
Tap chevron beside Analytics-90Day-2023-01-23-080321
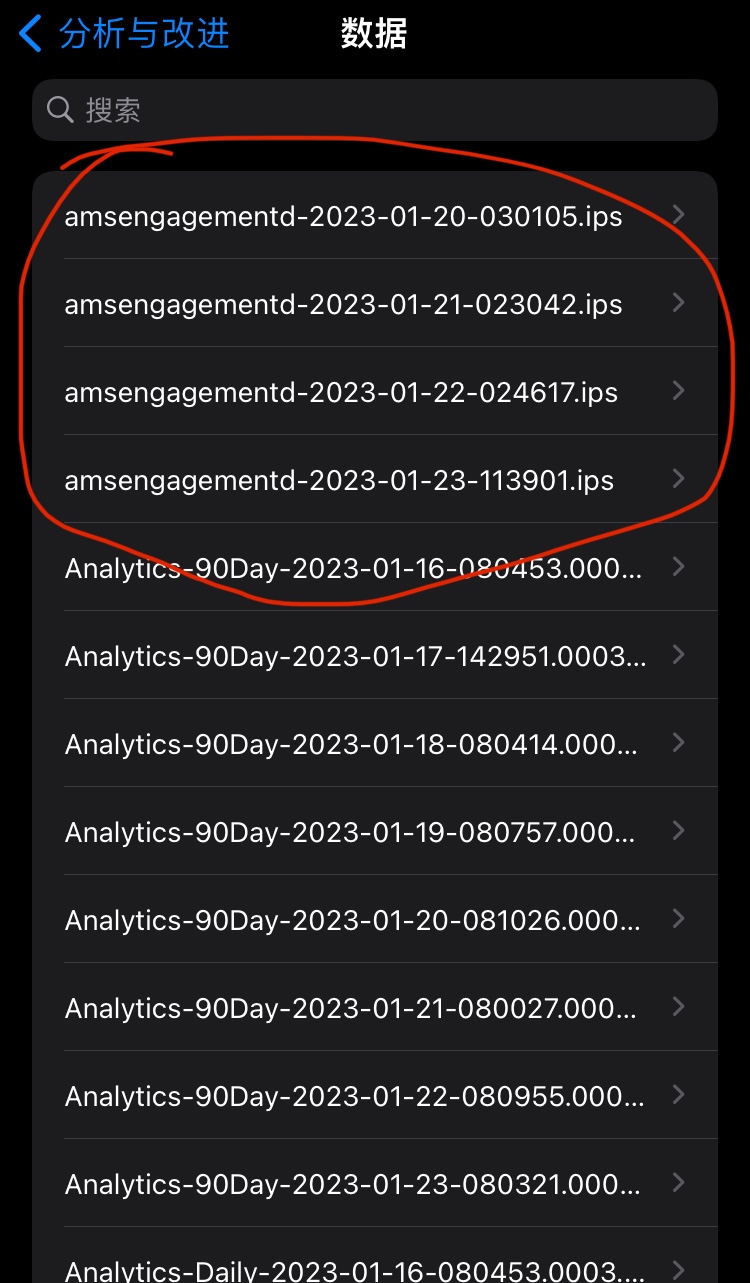[679, 1183]
